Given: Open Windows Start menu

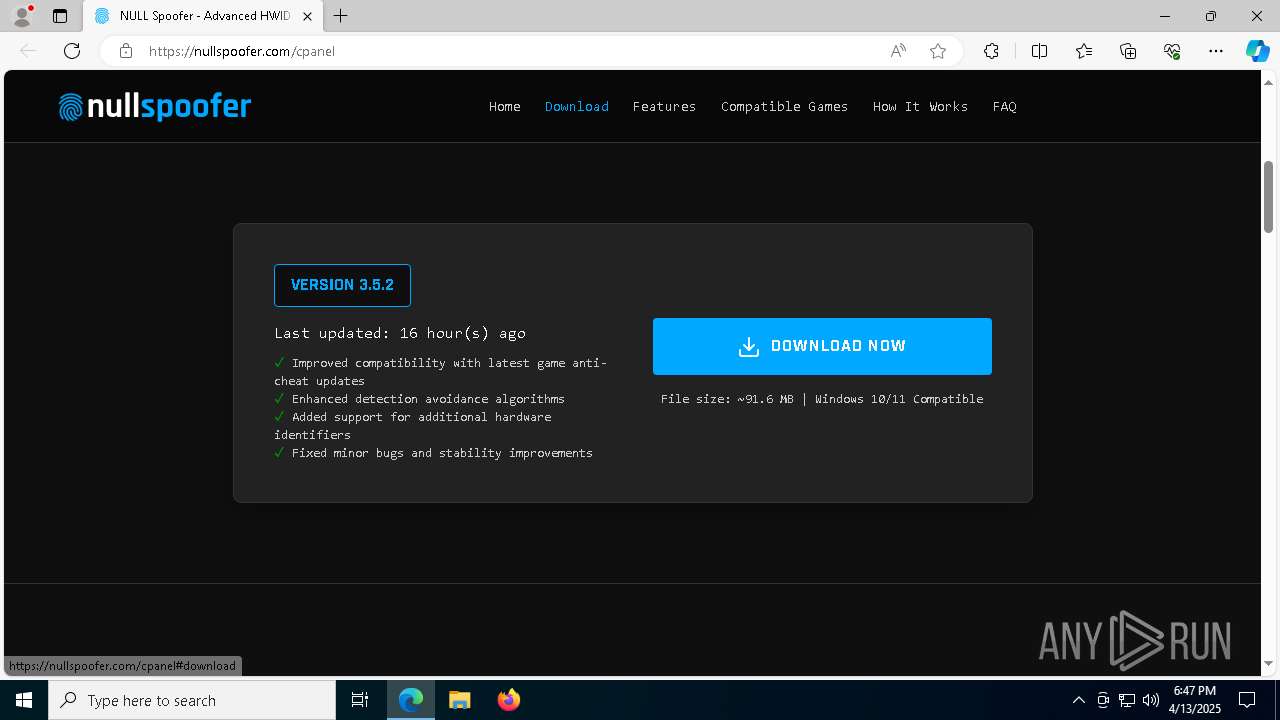Looking at the screenshot, I should [x=24, y=700].
